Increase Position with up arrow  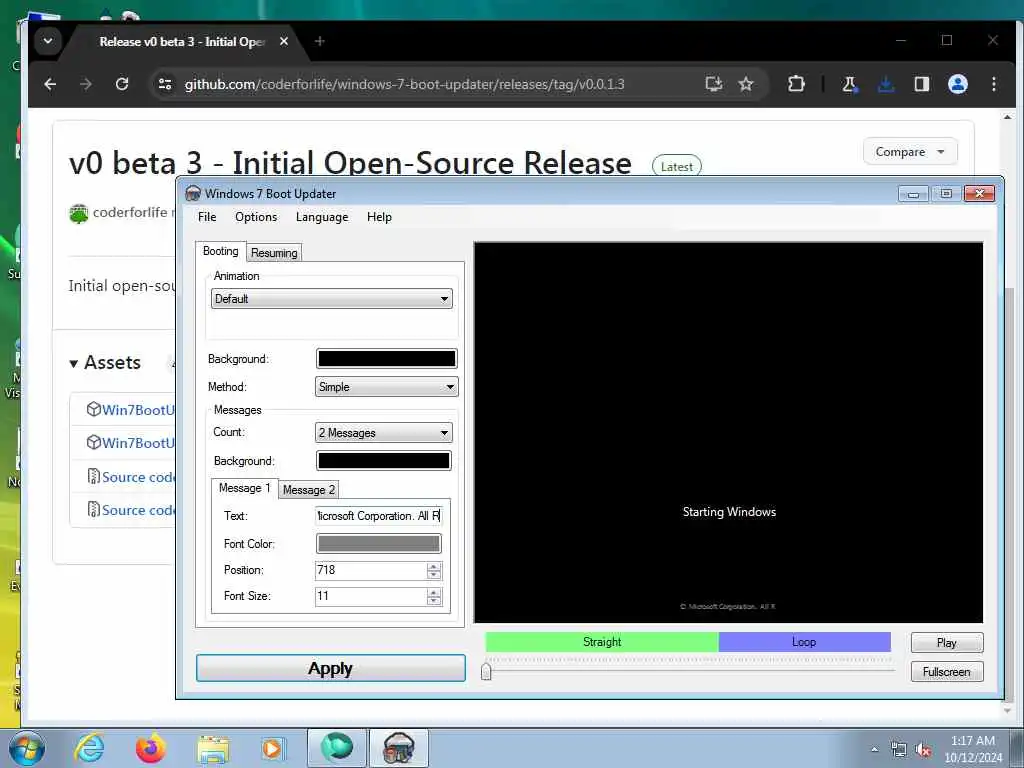(x=434, y=566)
